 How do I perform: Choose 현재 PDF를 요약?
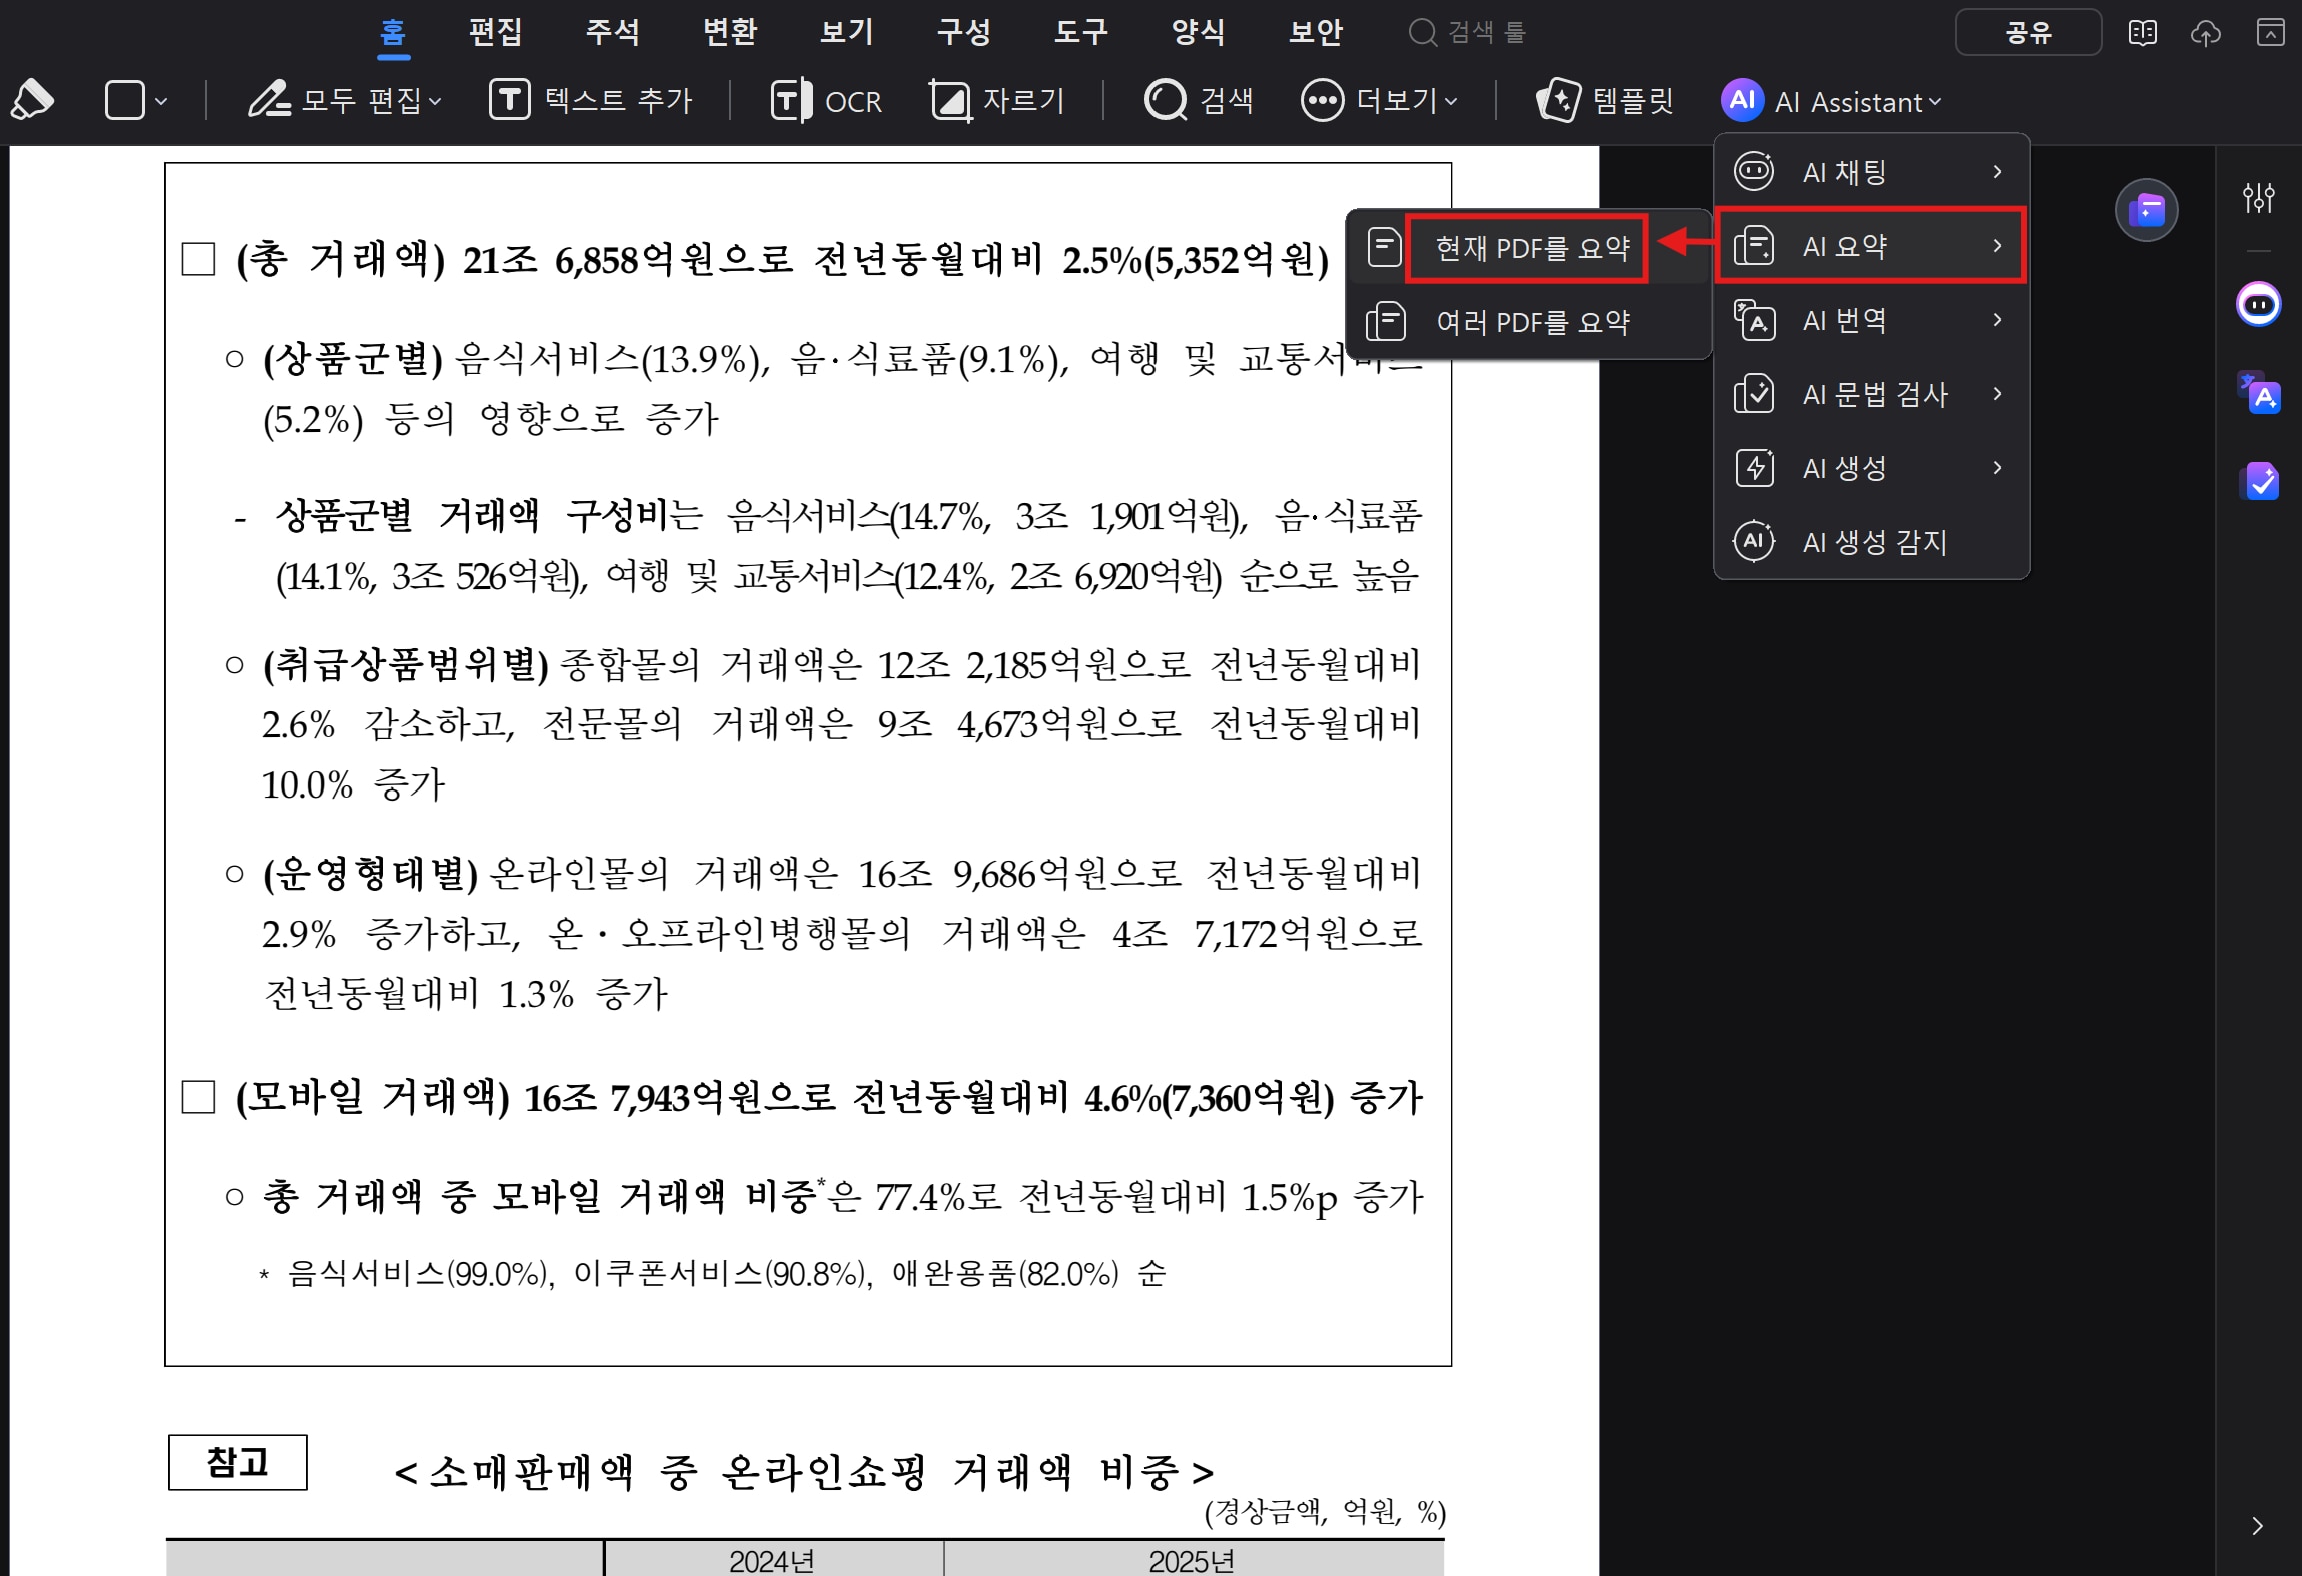pyautogui.click(x=1528, y=247)
